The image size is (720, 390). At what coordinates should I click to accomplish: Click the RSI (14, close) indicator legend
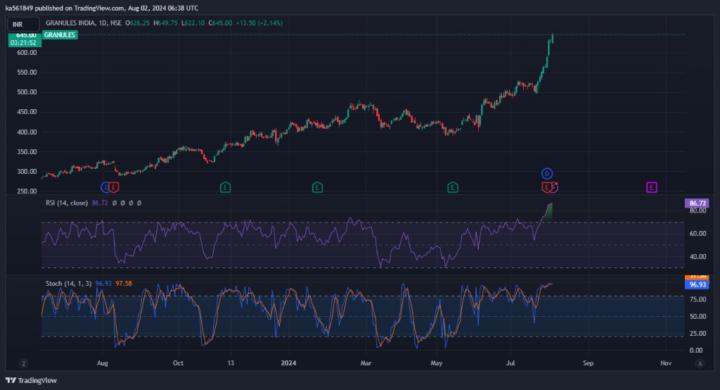pyautogui.click(x=67, y=203)
